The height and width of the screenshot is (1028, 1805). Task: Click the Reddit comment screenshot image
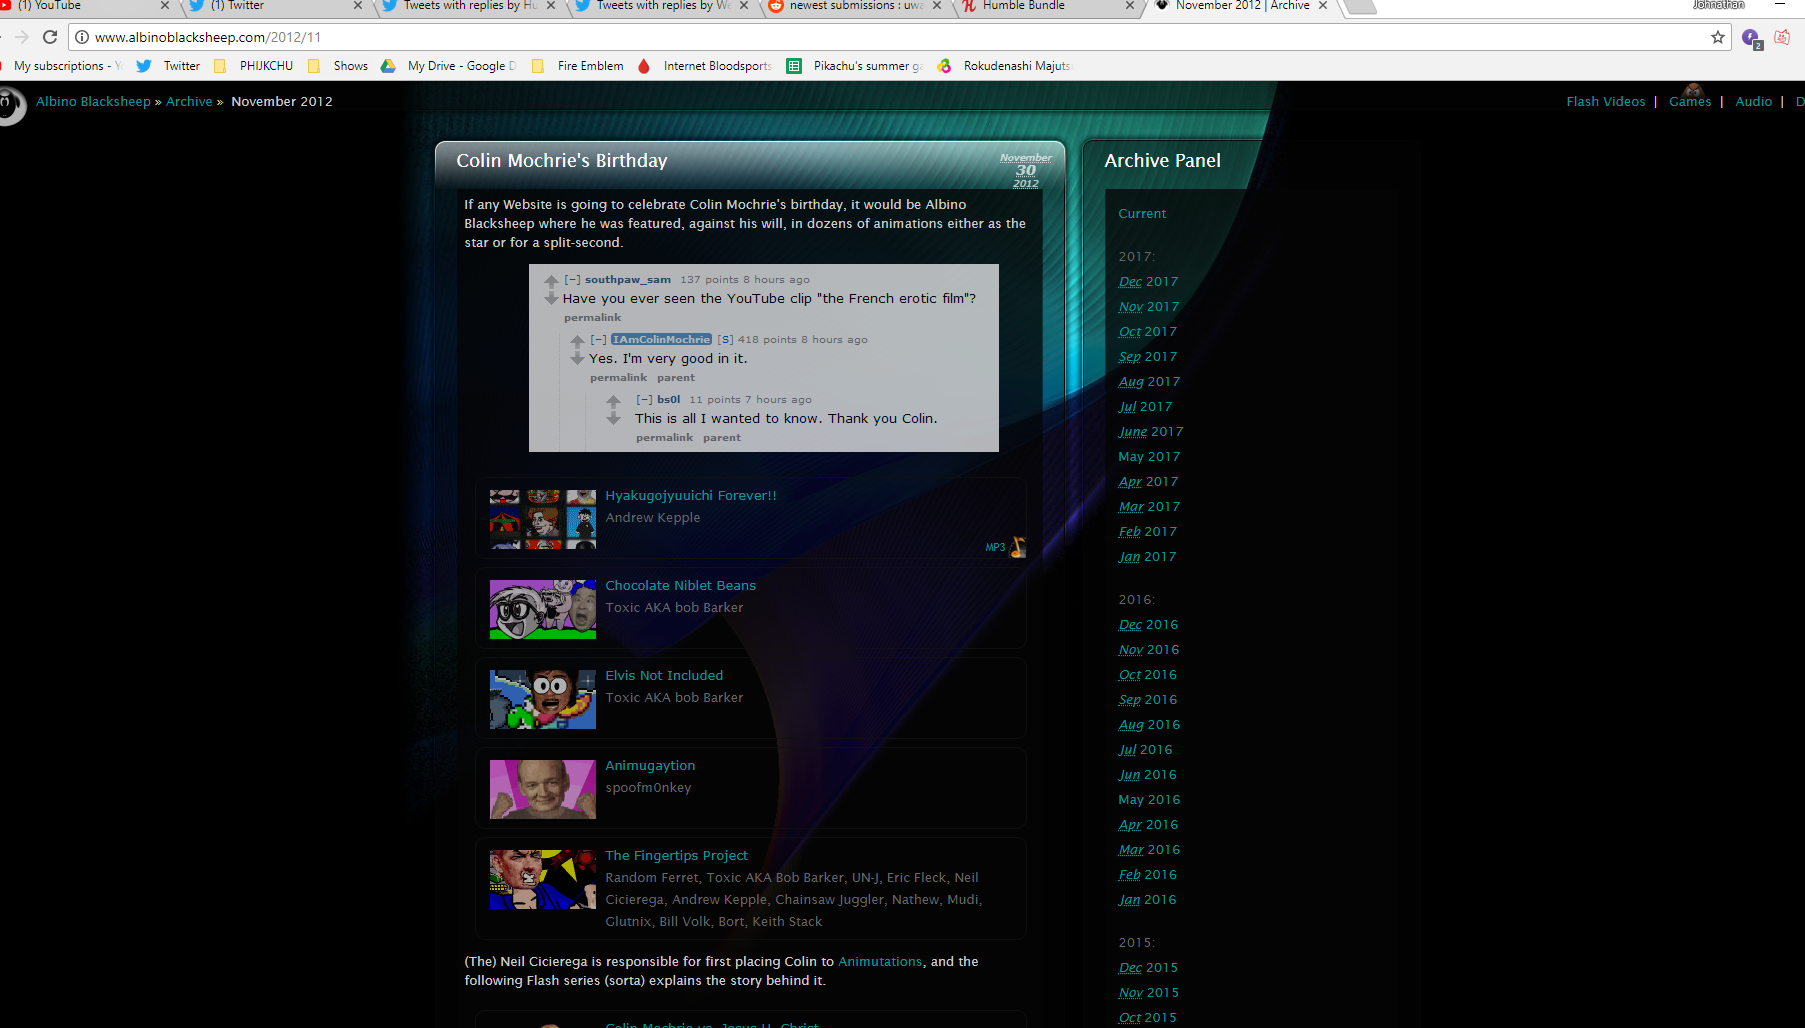[764, 358]
